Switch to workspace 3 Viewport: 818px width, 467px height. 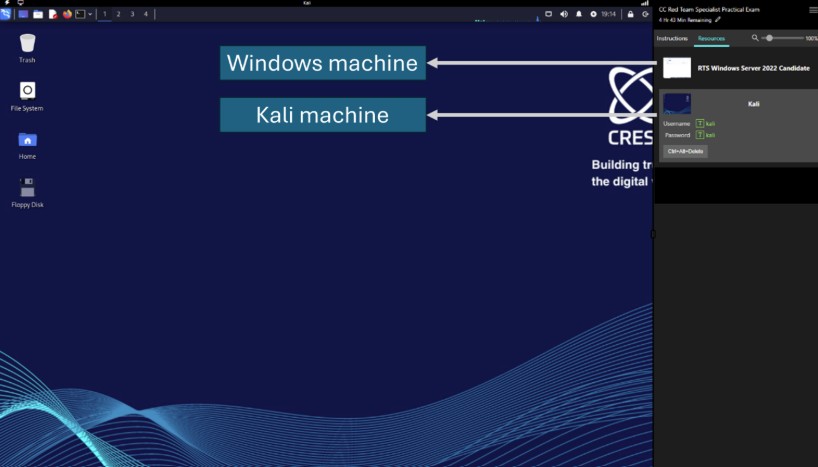132,14
